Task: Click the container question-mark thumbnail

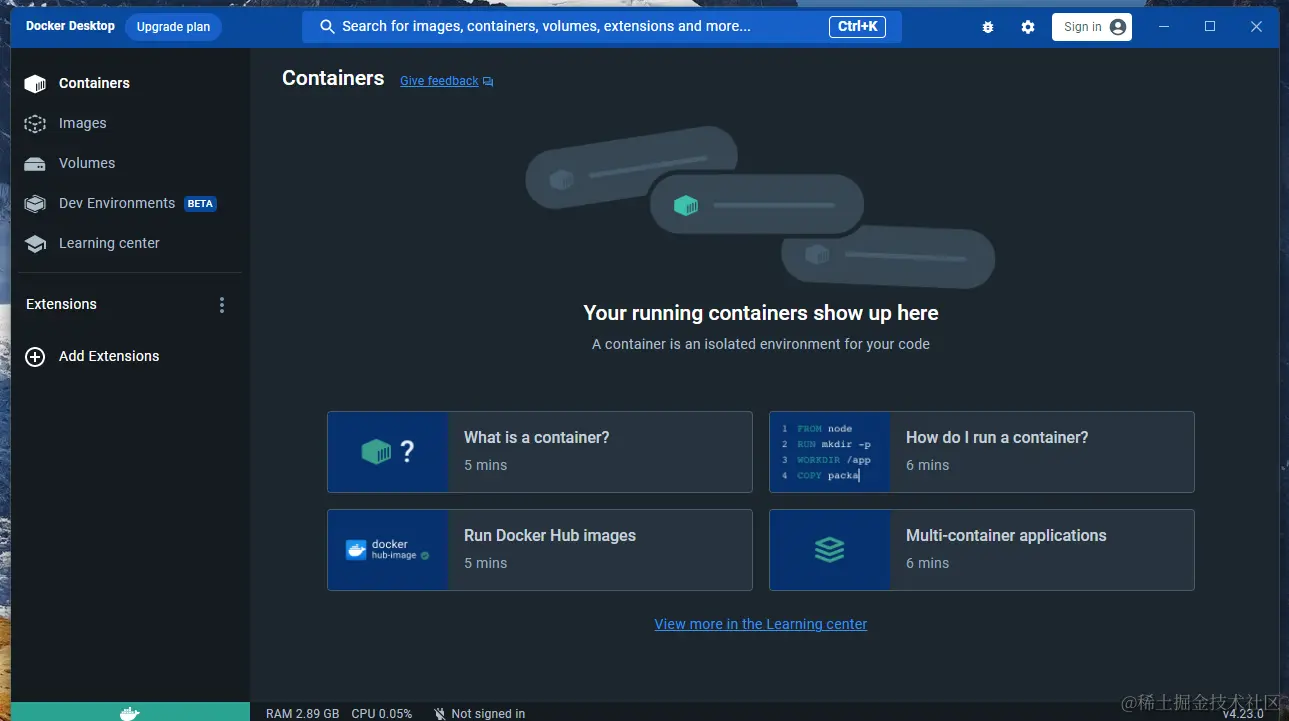Action: [388, 452]
